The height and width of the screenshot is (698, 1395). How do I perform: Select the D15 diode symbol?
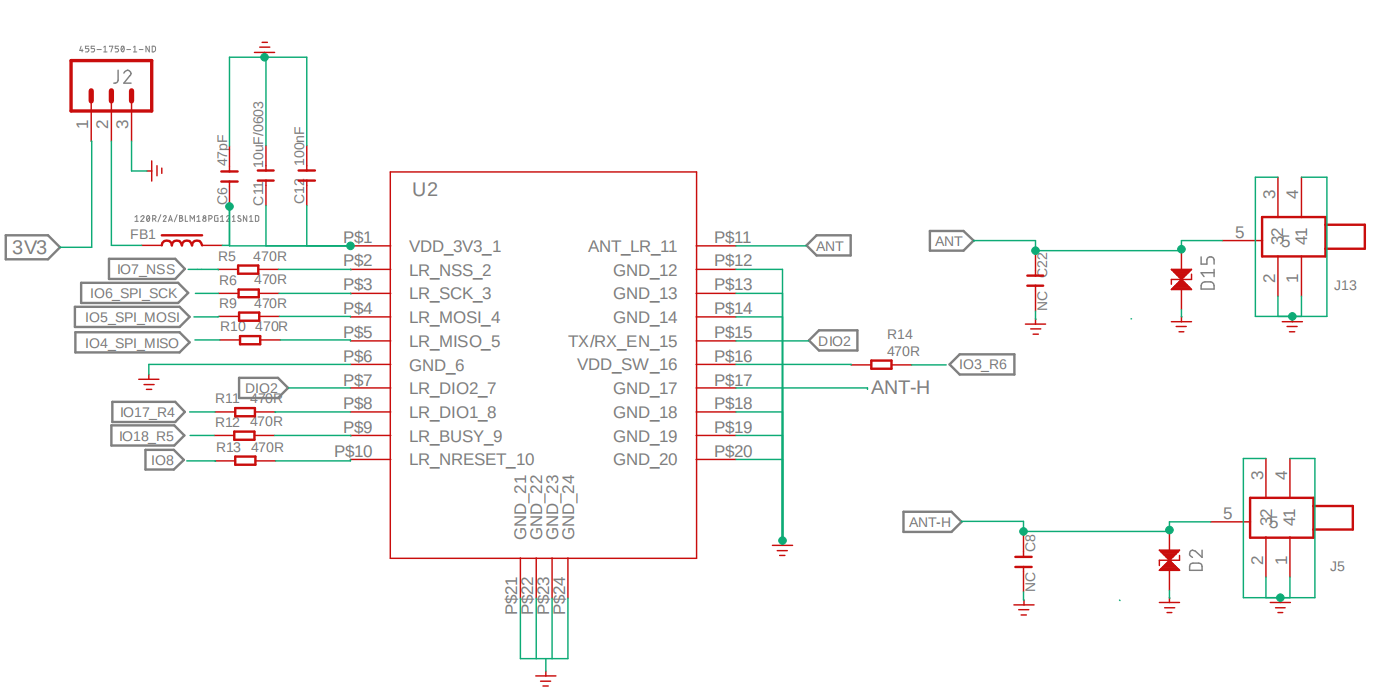click(x=1182, y=280)
